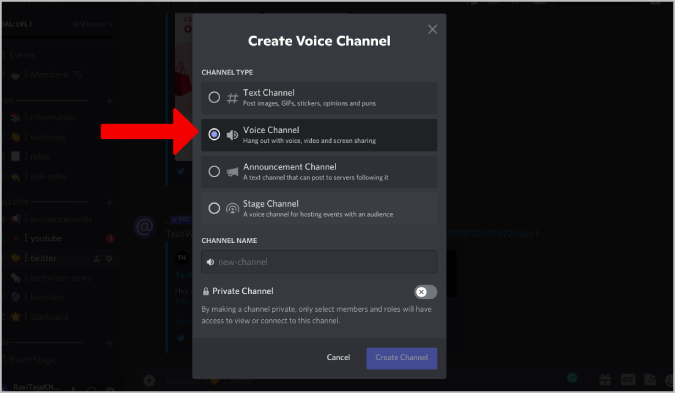Open the techwiser-news channel
This screenshot has width=675, height=393.
61,278
